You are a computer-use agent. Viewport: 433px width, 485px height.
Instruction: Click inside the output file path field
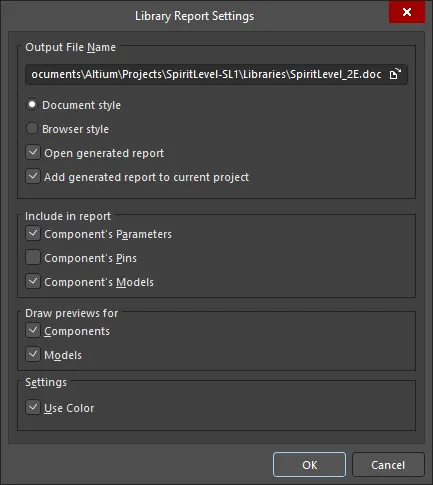point(207,74)
